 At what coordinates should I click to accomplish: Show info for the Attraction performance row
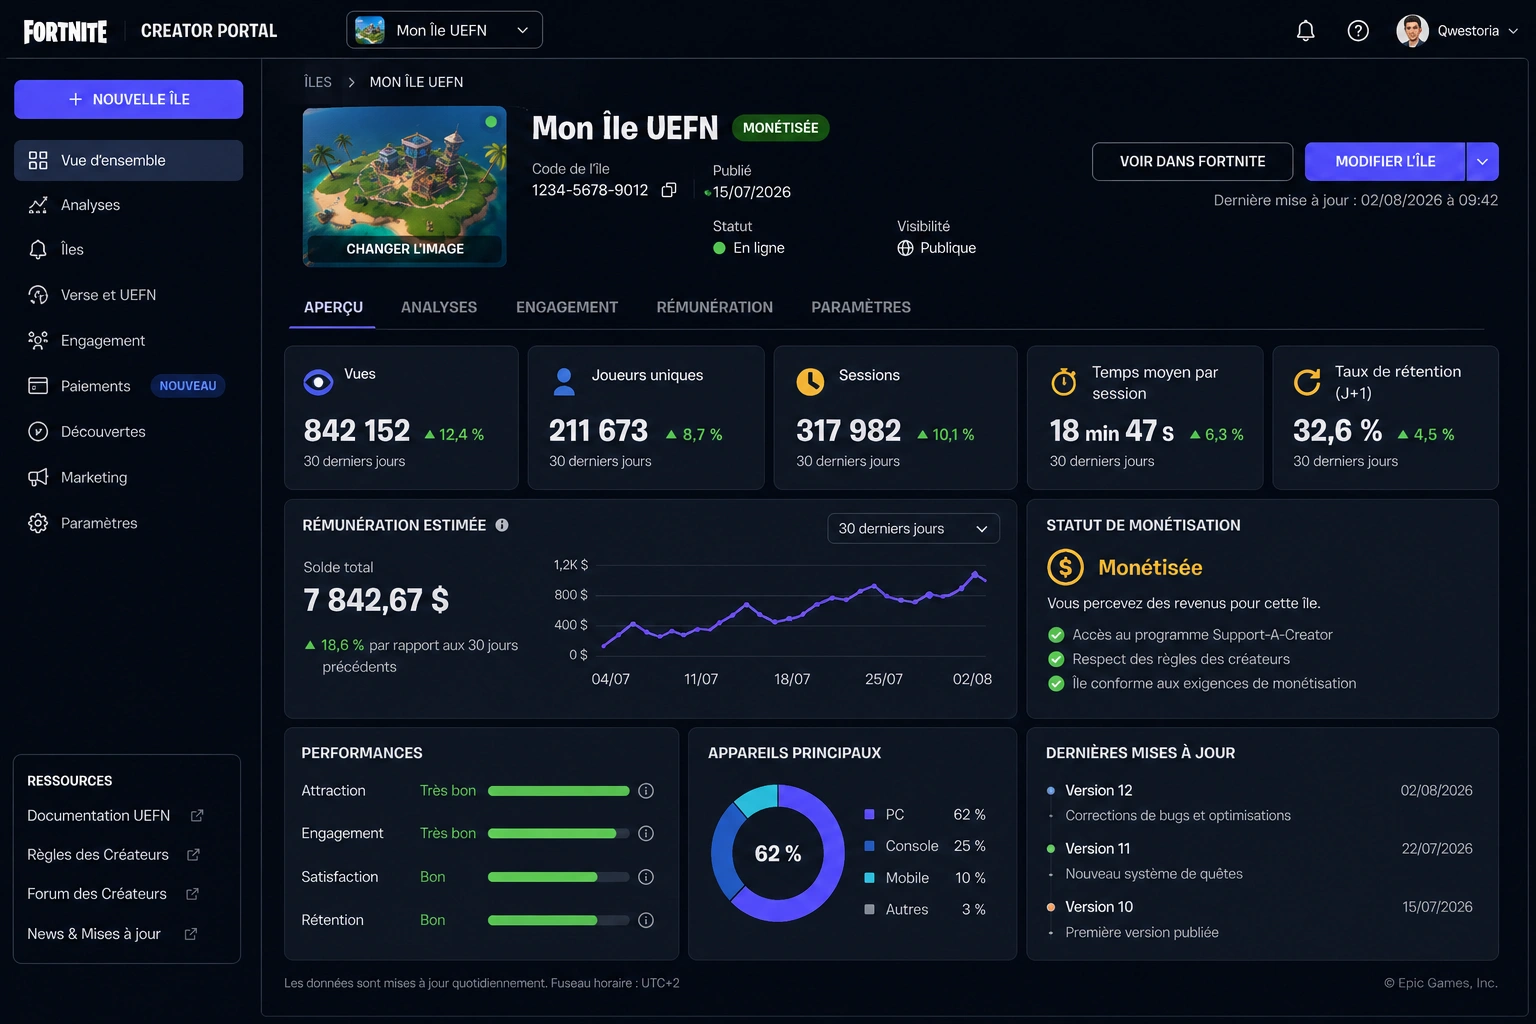(x=646, y=791)
